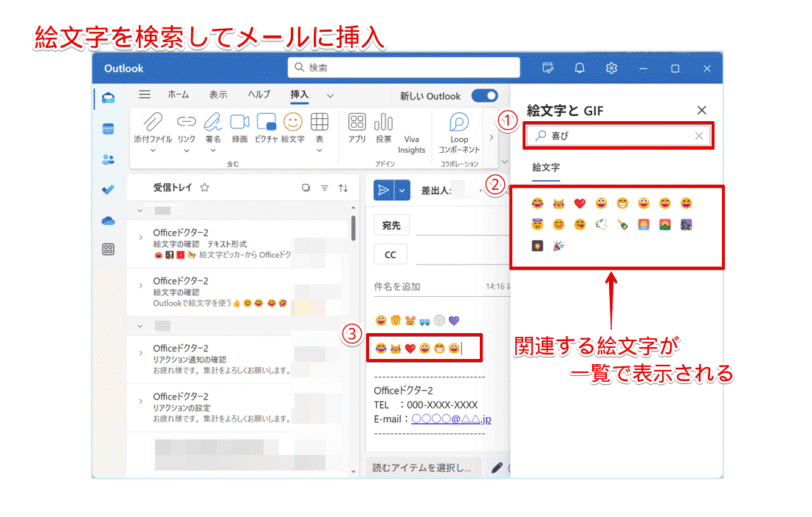Viewport: 812px width, 517px height.
Task: Insert the red heart emoji in emoji panel
Action: pyautogui.click(x=580, y=203)
